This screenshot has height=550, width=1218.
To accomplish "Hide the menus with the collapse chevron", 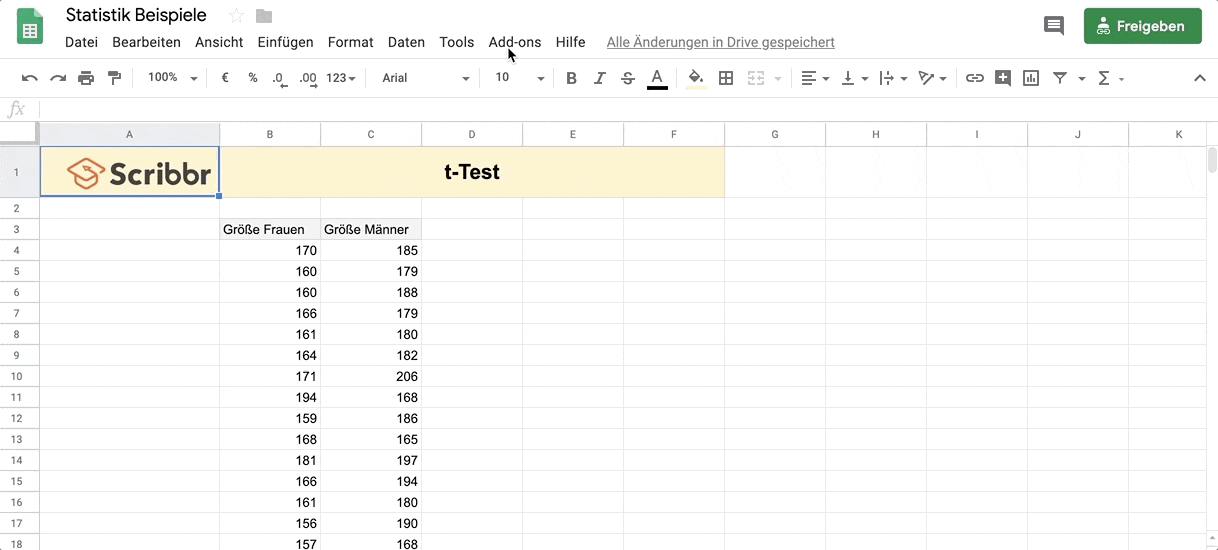I will click(x=1200, y=78).
